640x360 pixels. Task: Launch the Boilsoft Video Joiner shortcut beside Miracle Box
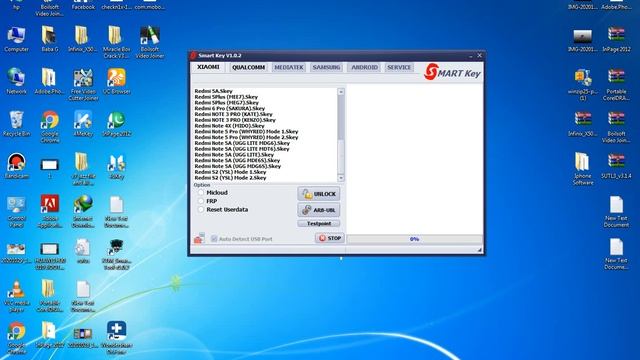click(x=149, y=36)
